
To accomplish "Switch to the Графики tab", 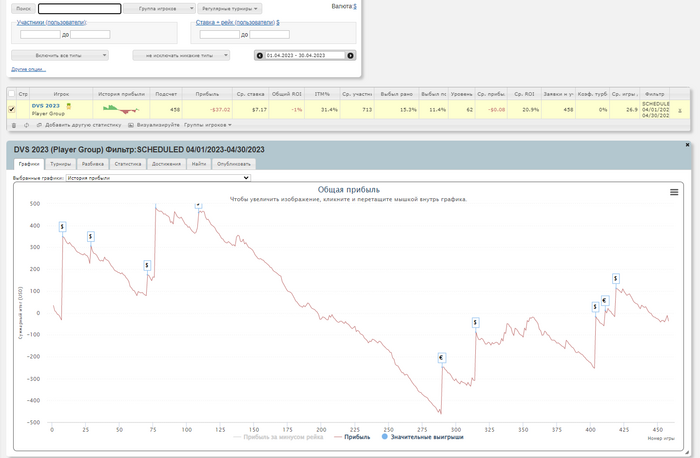I will [x=29, y=164].
